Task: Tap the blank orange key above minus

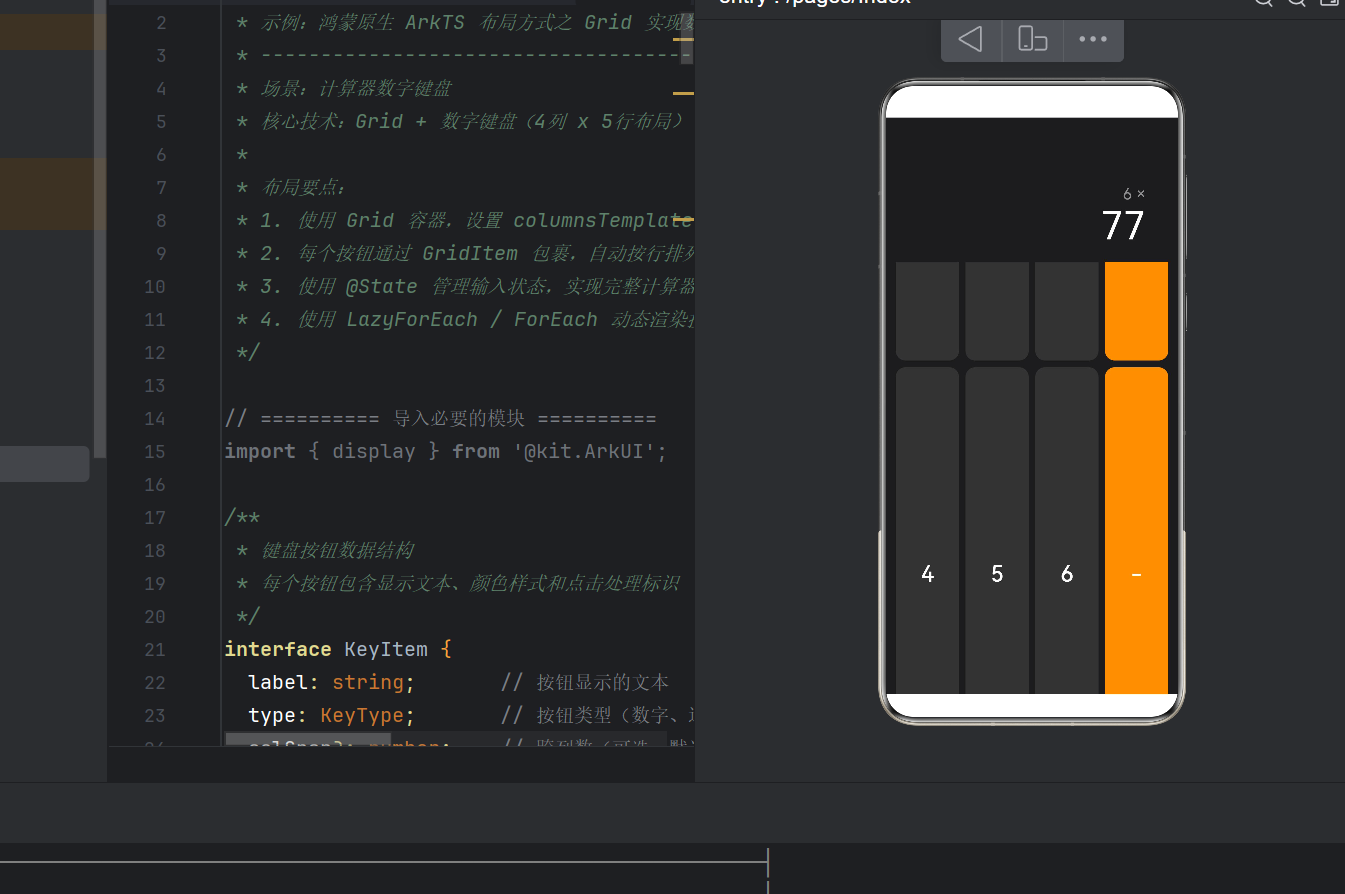Action: pos(1136,311)
